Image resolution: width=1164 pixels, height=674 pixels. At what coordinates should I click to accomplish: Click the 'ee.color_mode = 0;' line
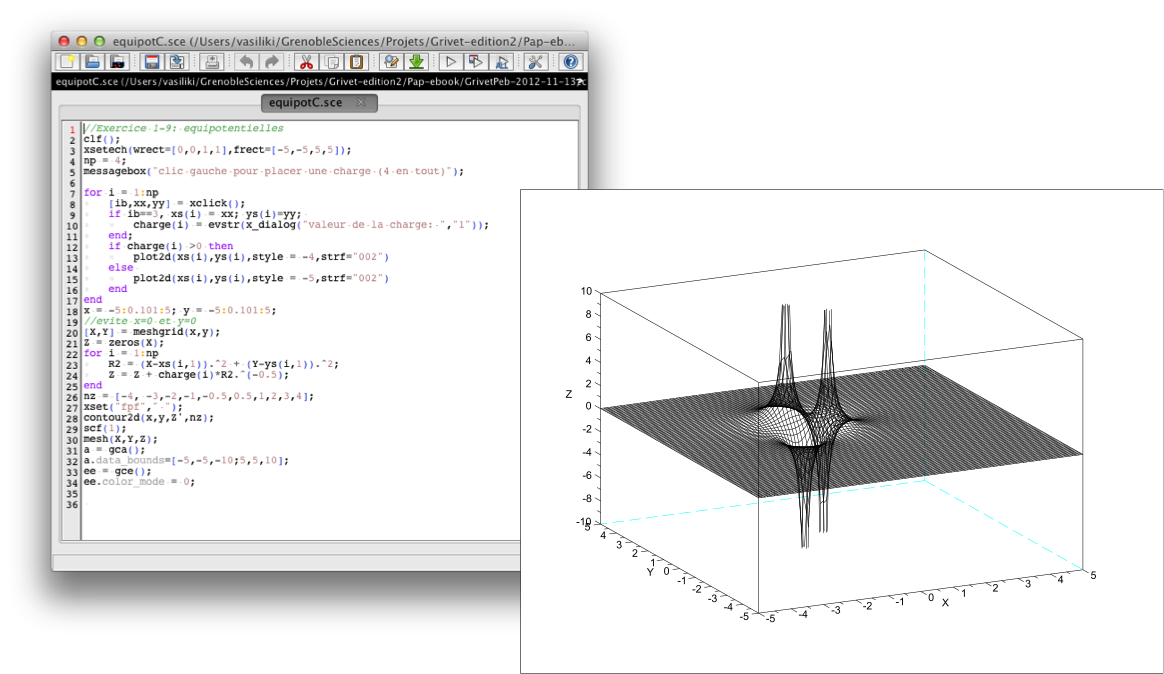(139, 482)
